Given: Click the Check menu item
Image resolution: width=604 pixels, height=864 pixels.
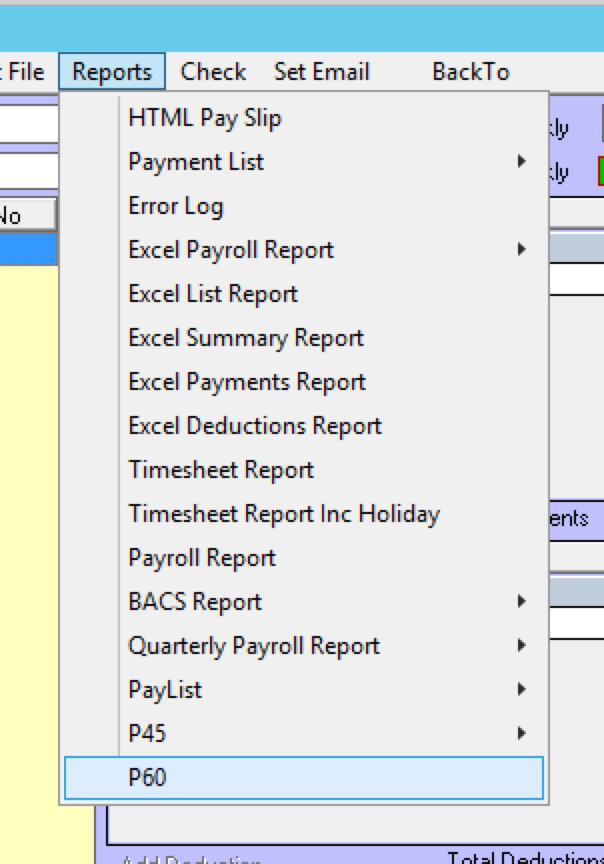Looking at the screenshot, I should [213, 72].
